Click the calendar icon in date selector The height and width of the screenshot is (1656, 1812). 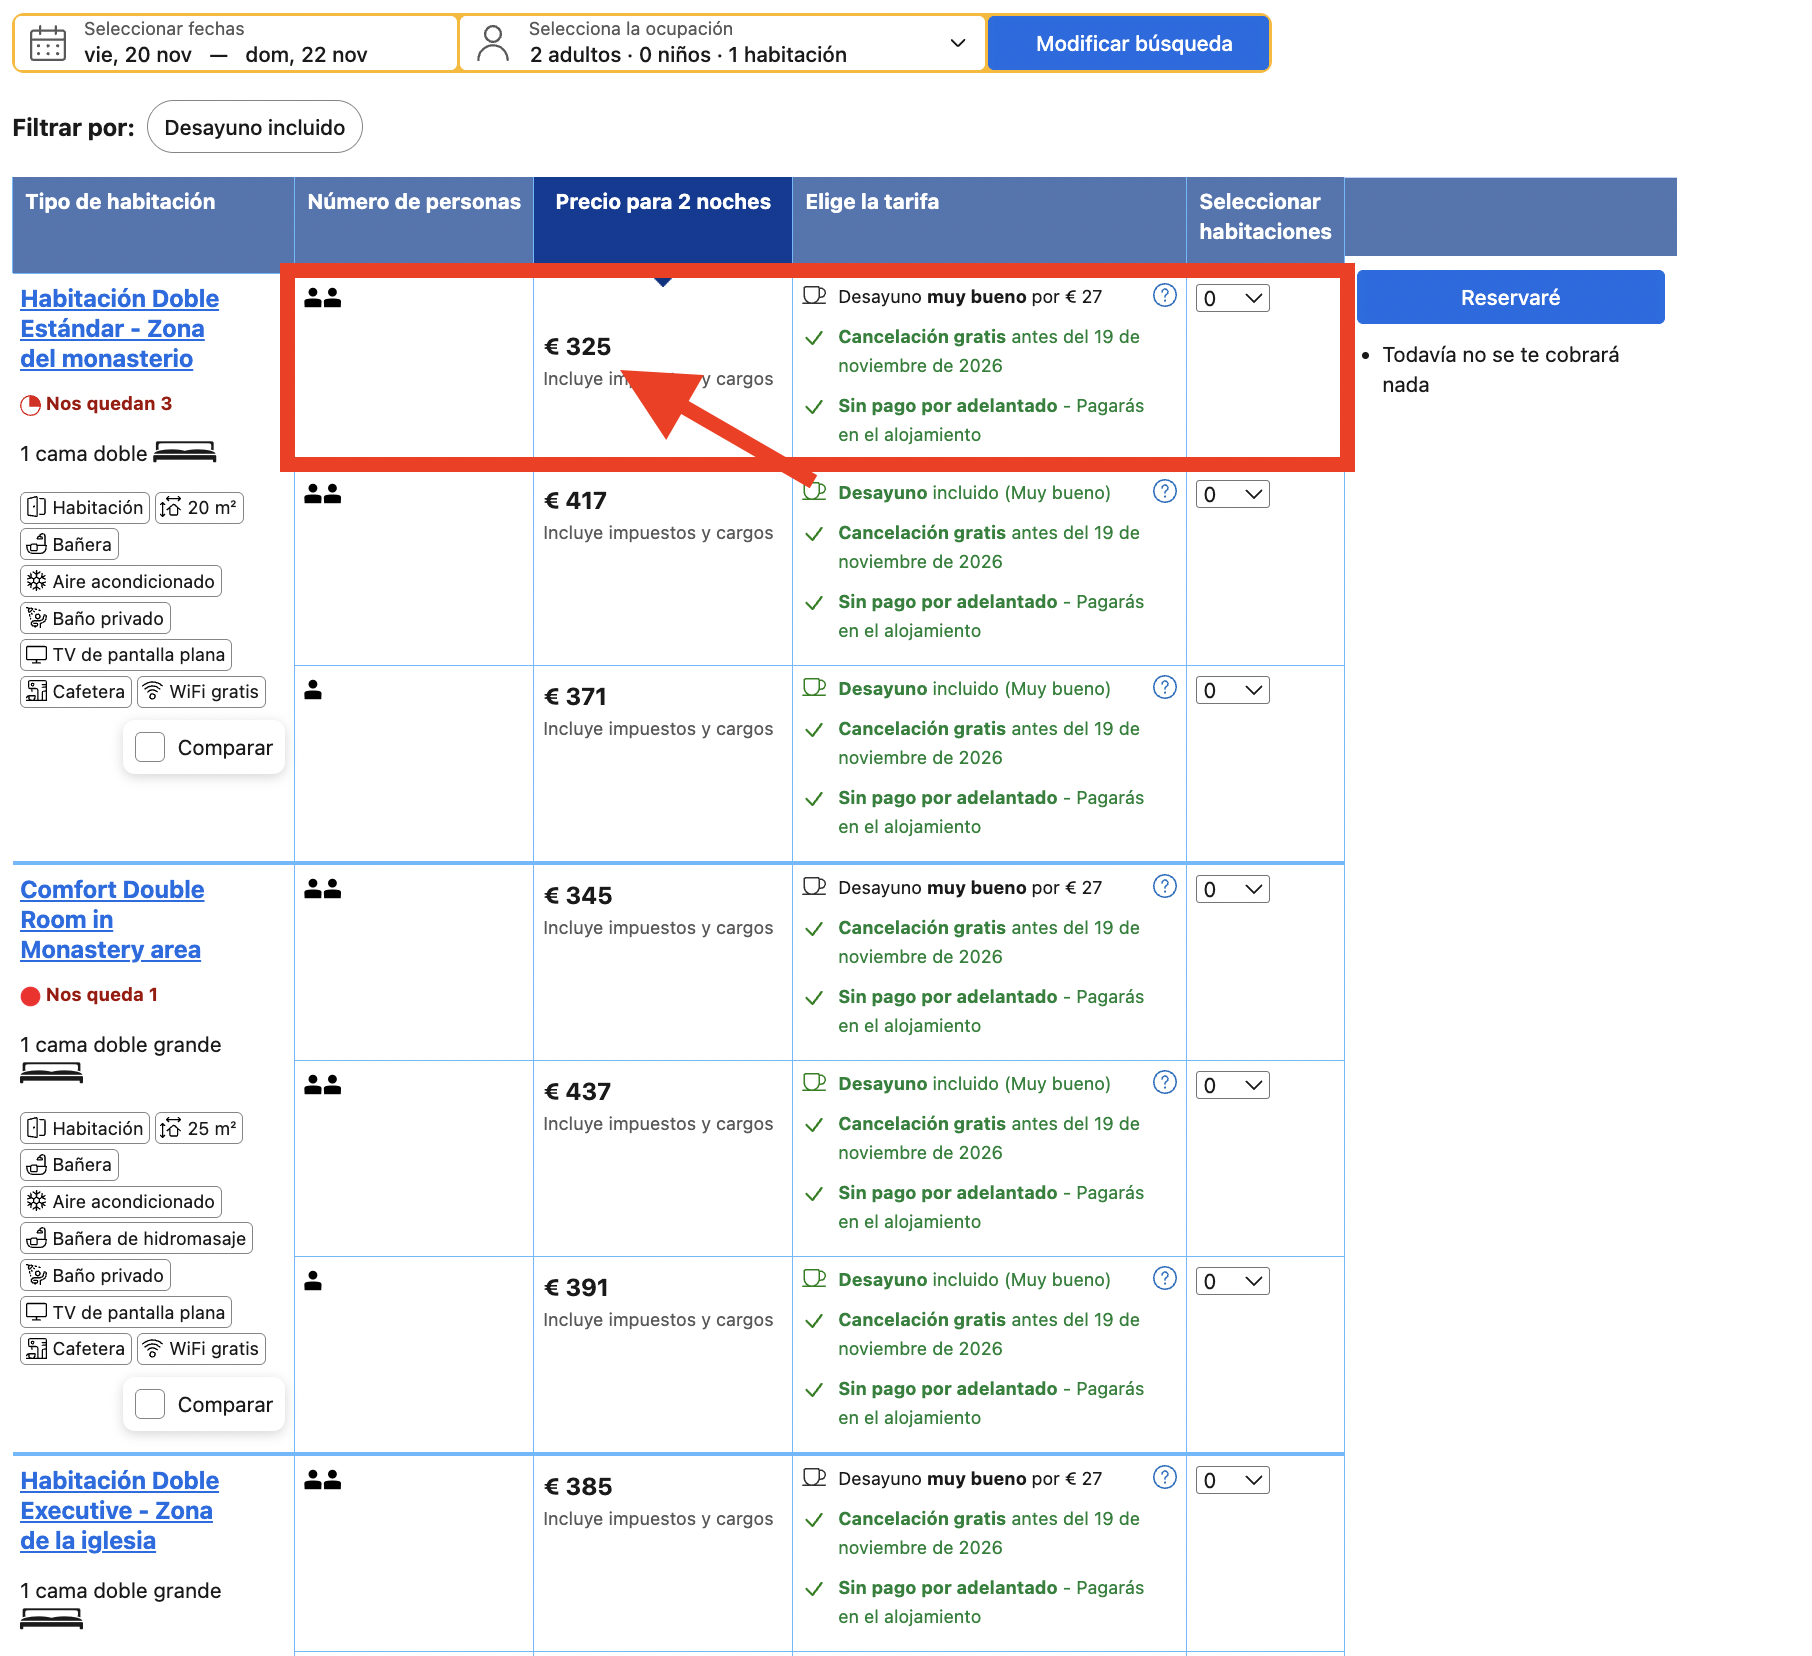48,44
